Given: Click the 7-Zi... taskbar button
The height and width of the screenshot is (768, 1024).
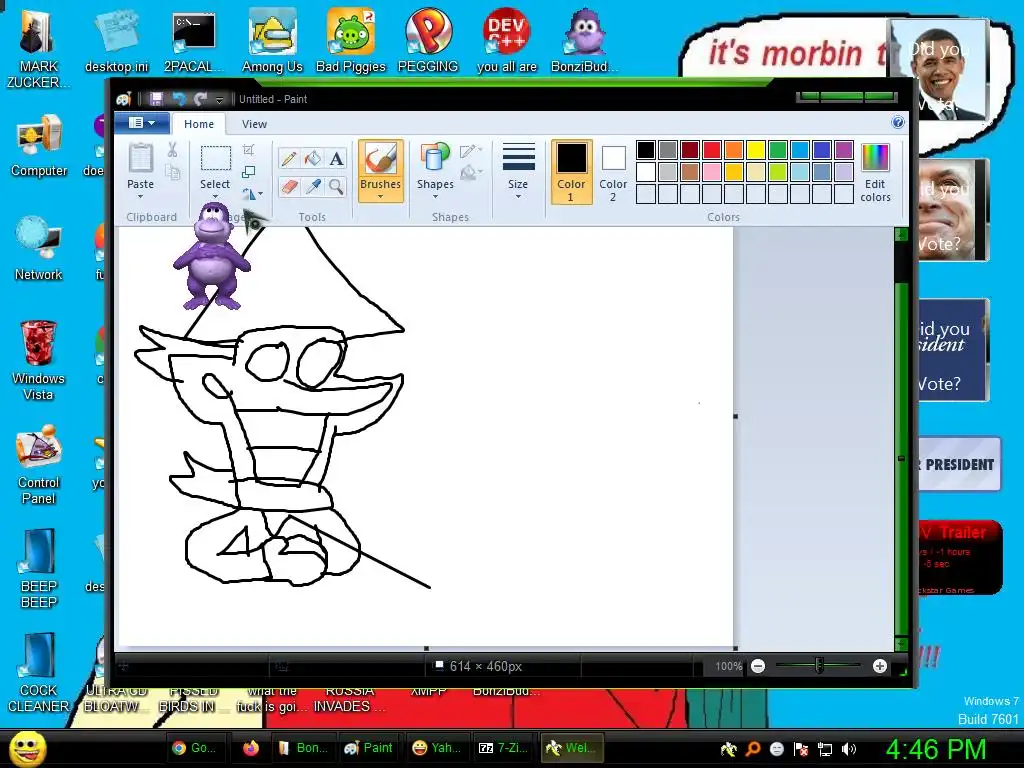Looking at the screenshot, I should [504, 748].
